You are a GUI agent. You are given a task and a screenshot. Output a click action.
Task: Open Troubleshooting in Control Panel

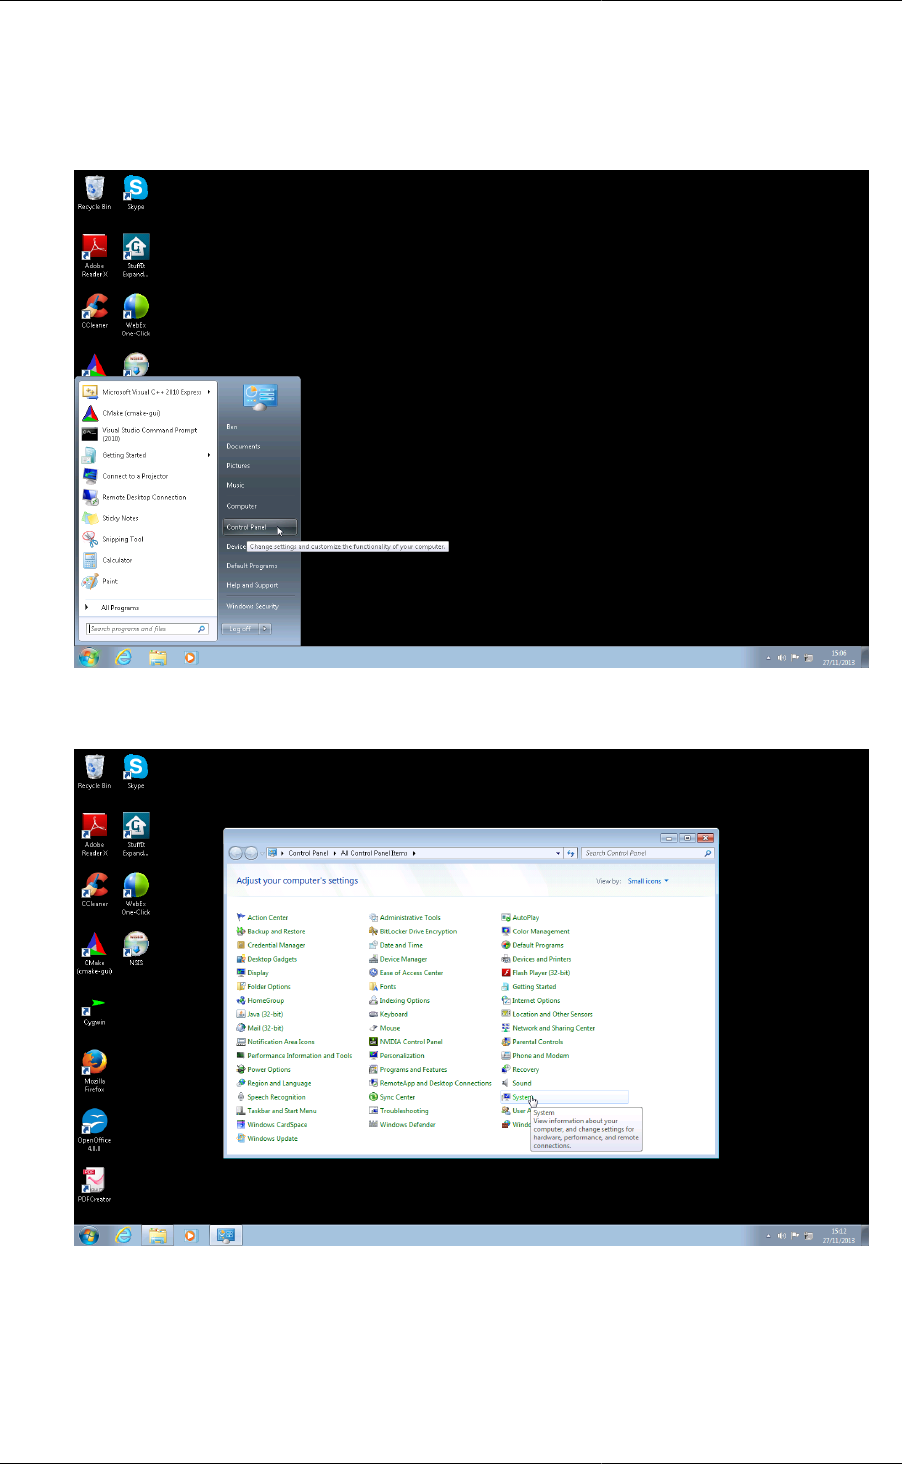point(398,1111)
